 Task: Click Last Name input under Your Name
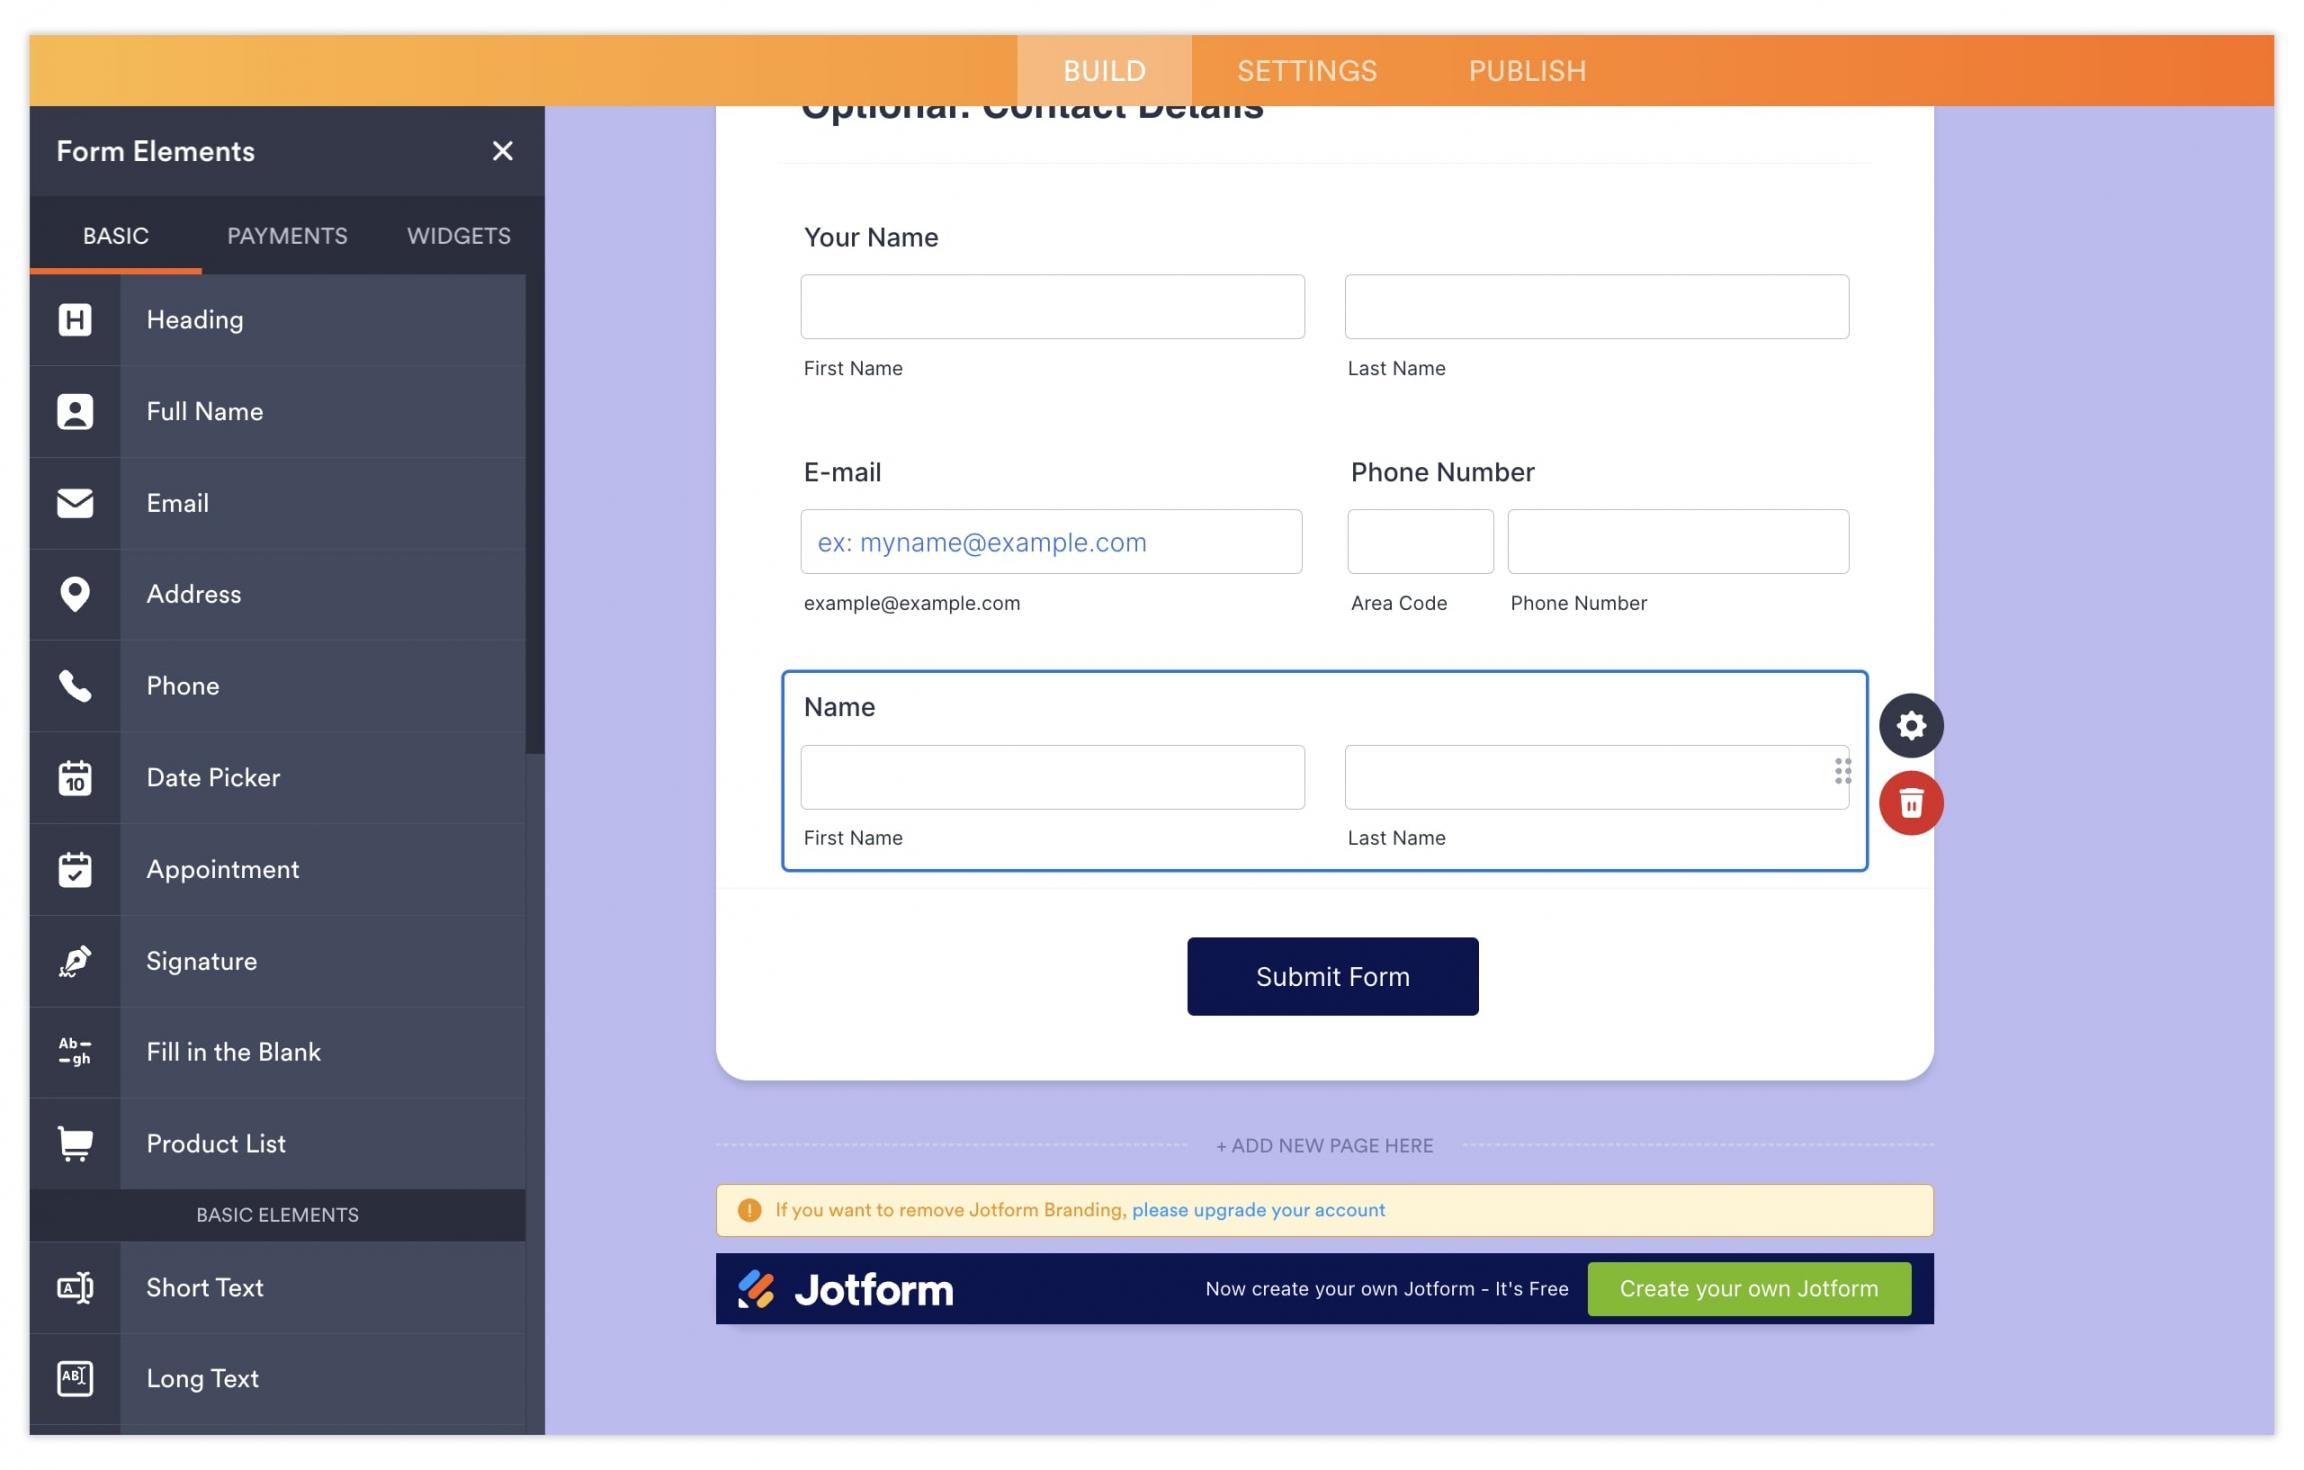pos(1596,307)
